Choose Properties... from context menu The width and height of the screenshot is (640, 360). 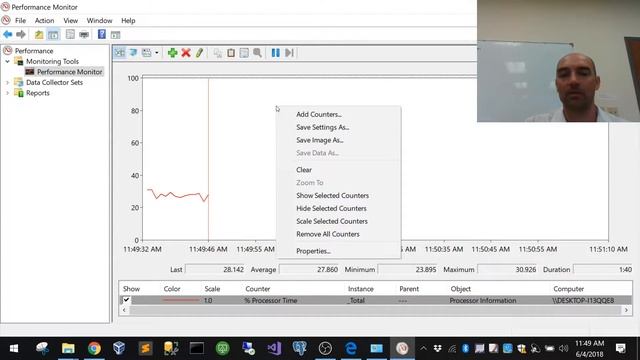pyautogui.click(x=313, y=251)
